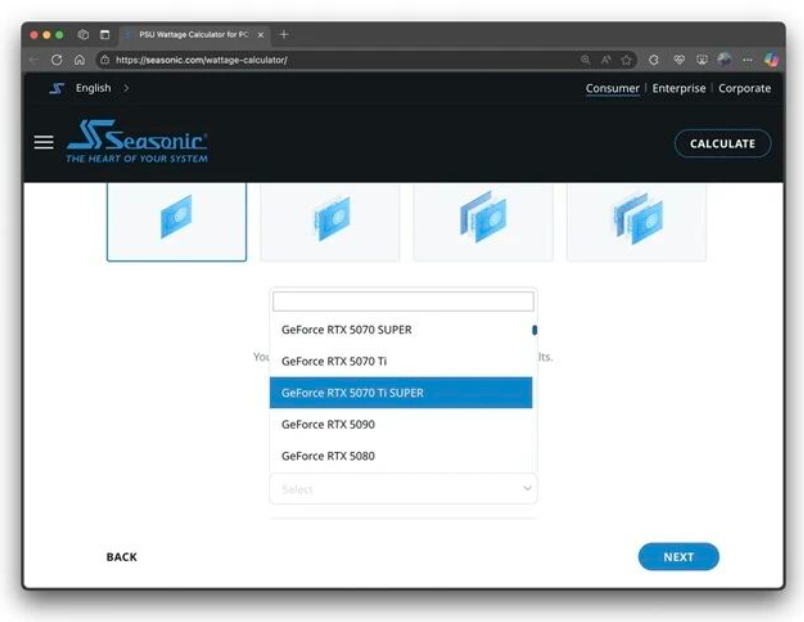Bookmark page with the star icon

tap(626, 60)
